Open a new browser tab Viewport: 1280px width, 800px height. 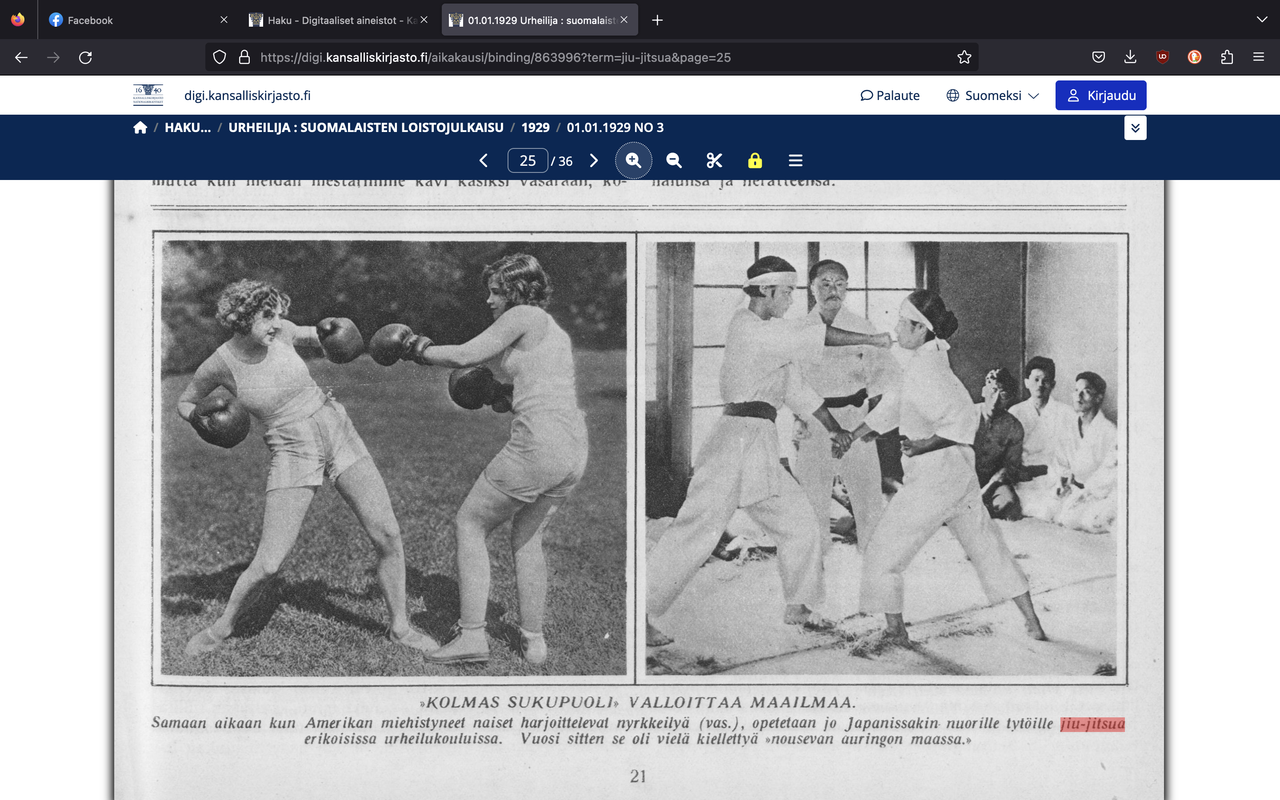(657, 20)
